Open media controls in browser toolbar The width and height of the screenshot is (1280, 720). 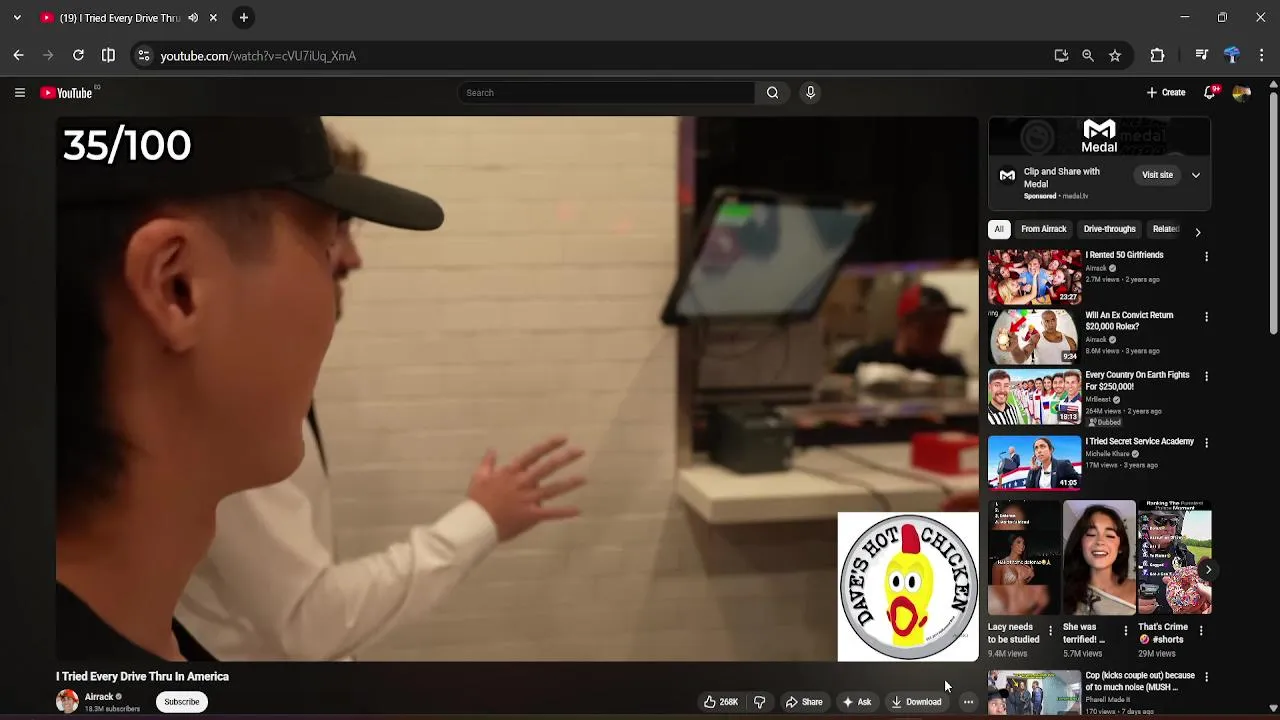(x=1202, y=56)
